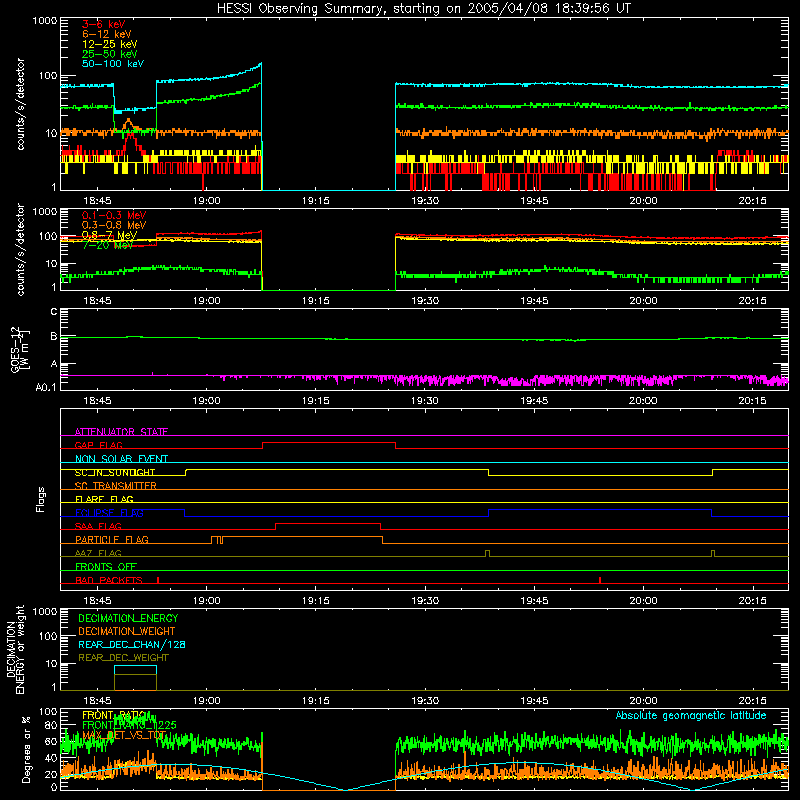Screen dimensions: 800x800
Task: Click the 19:15 time label under top plot
Action: (x=315, y=201)
